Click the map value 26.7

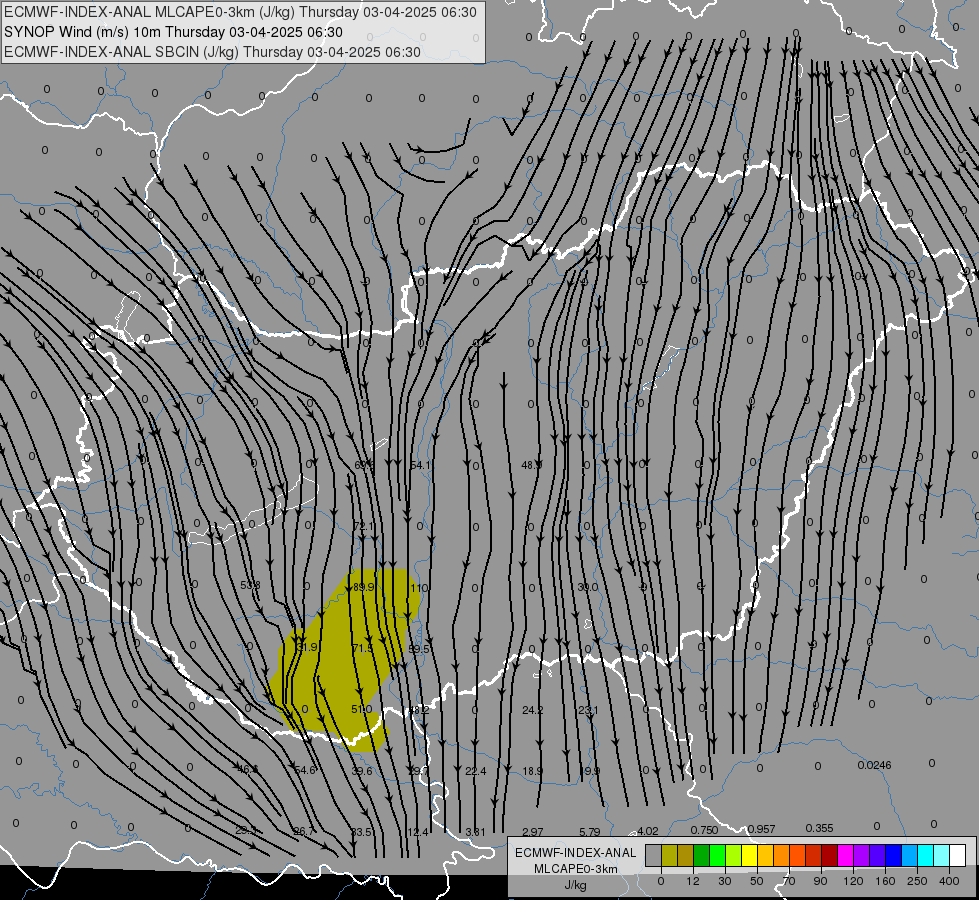click(x=304, y=831)
